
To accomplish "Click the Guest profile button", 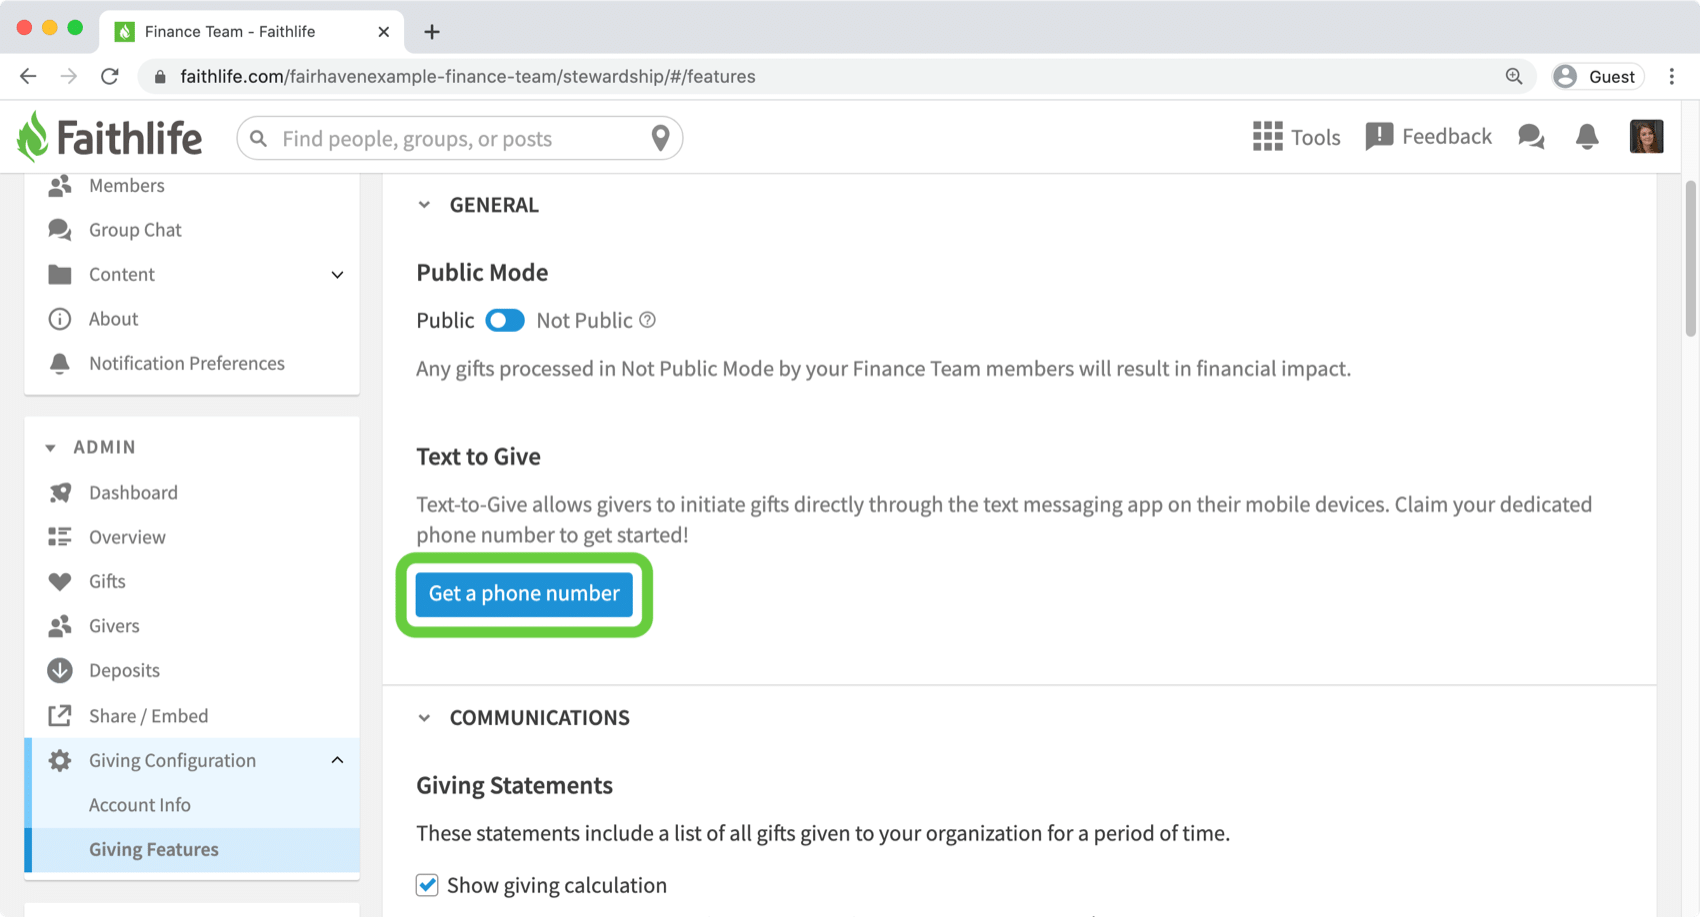I will [1598, 76].
